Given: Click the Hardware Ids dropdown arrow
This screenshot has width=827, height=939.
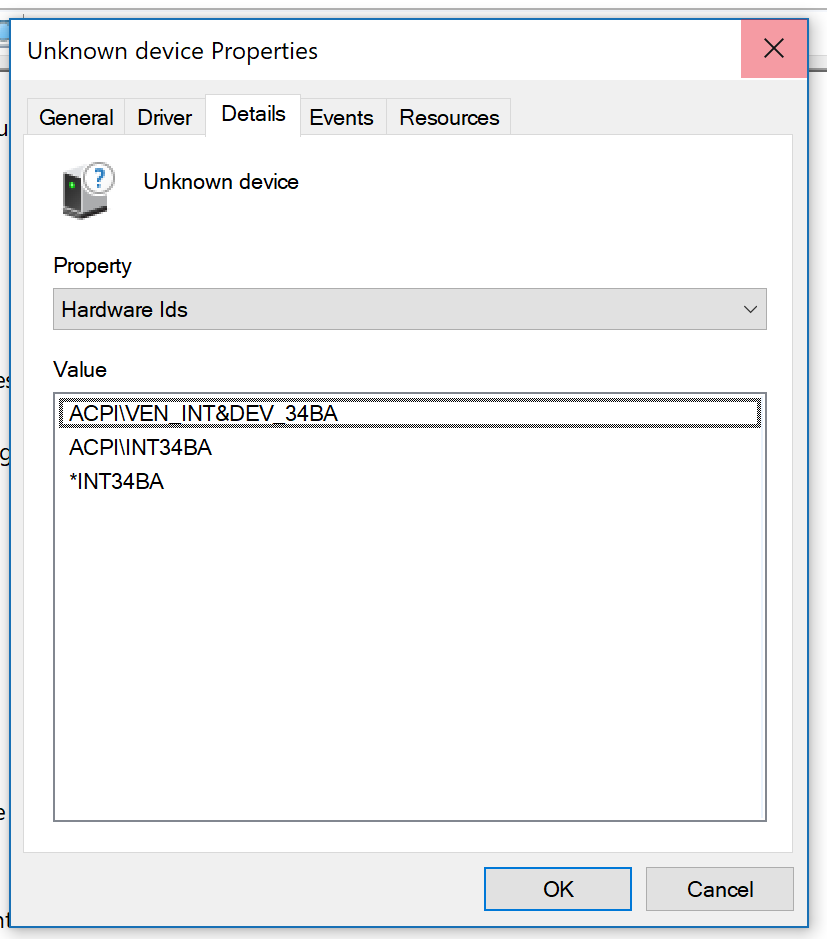Looking at the screenshot, I should tap(751, 309).
